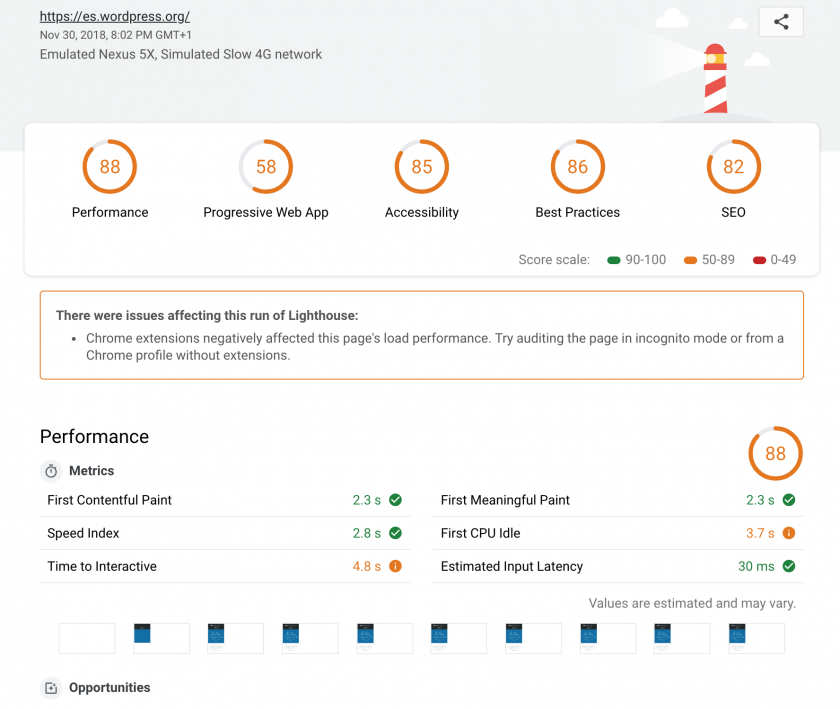Screen dimensions: 840x709
Task: Click the red 0-49 score scale swatch
Action: point(762,260)
